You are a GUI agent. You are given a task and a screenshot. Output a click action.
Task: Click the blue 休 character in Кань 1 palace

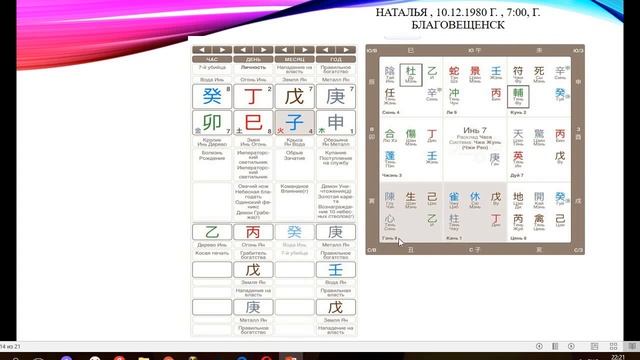475,197
